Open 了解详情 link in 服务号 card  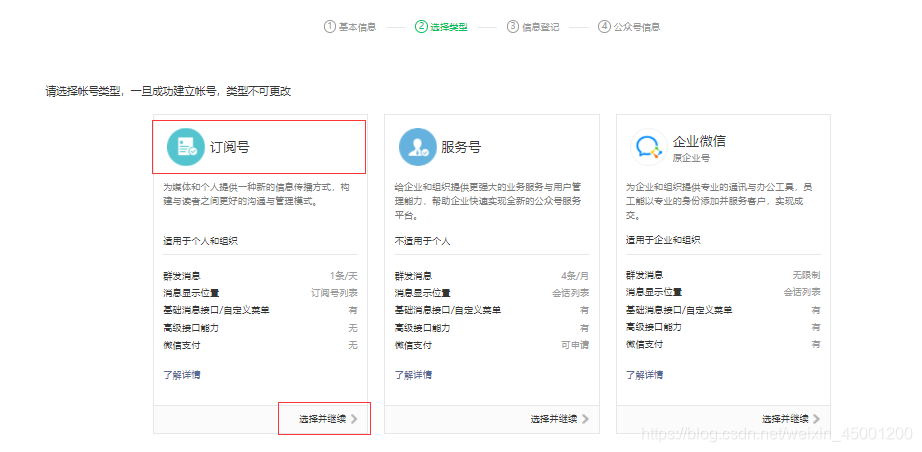(x=413, y=374)
